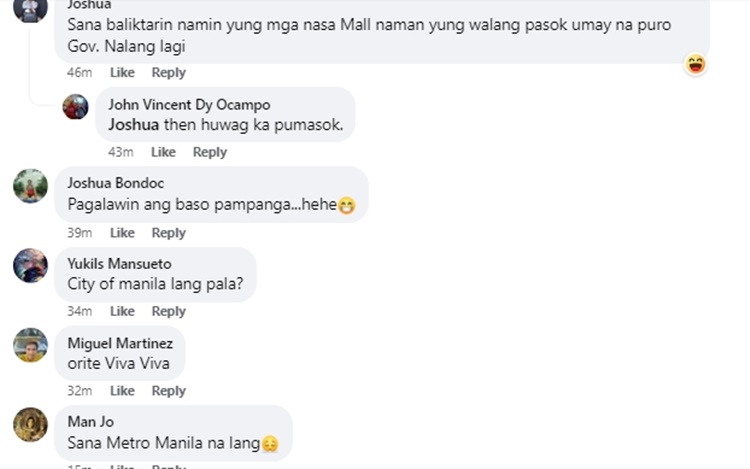Like Joshua Bondoc's Pampanga comment
The width and height of the screenshot is (750, 469).
[x=122, y=233]
